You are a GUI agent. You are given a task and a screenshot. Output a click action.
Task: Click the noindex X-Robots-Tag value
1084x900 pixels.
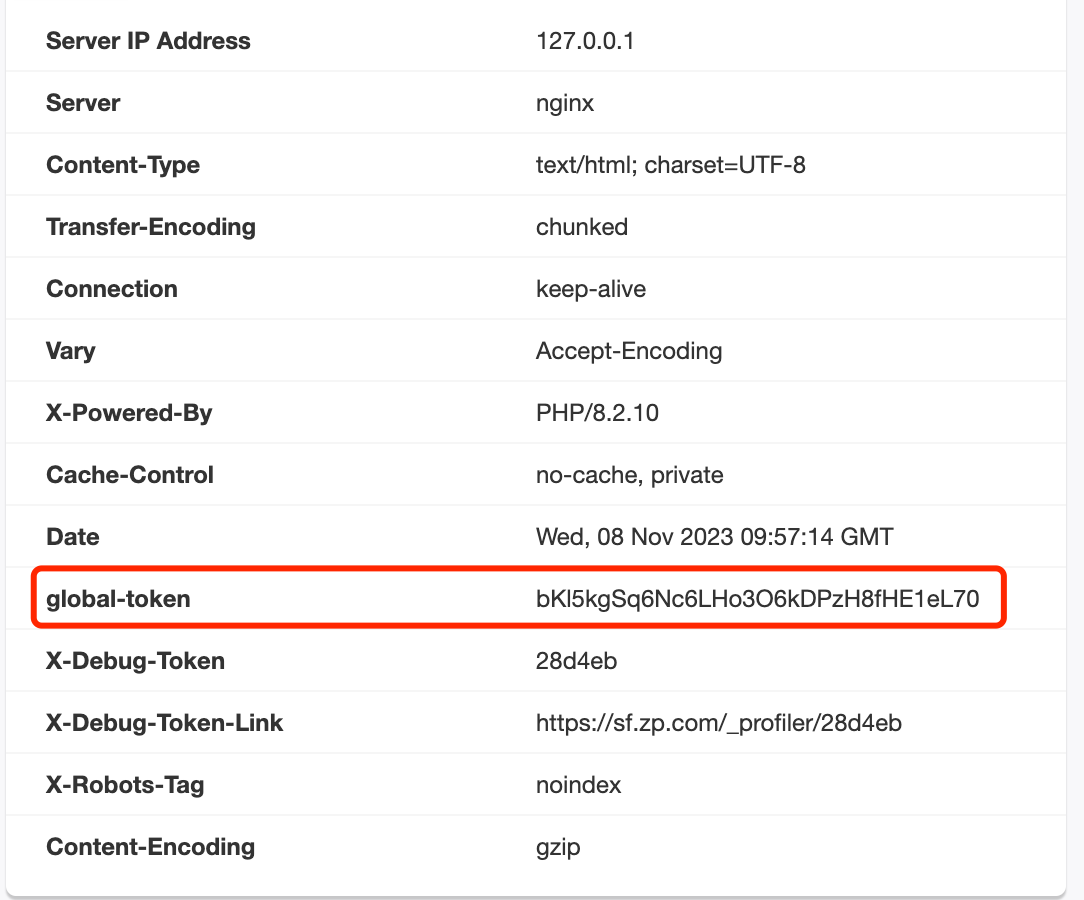pos(578,785)
